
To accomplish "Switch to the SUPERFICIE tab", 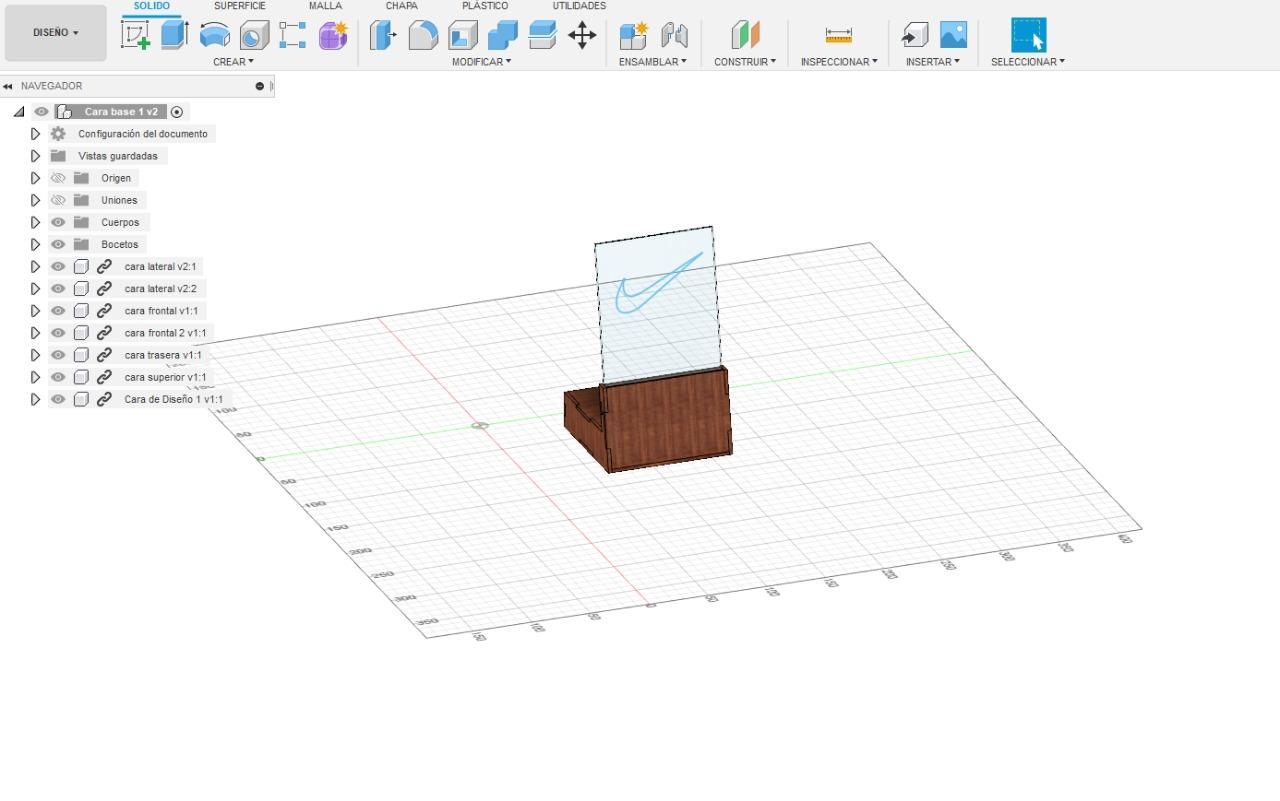I will (x=240, y=6).
